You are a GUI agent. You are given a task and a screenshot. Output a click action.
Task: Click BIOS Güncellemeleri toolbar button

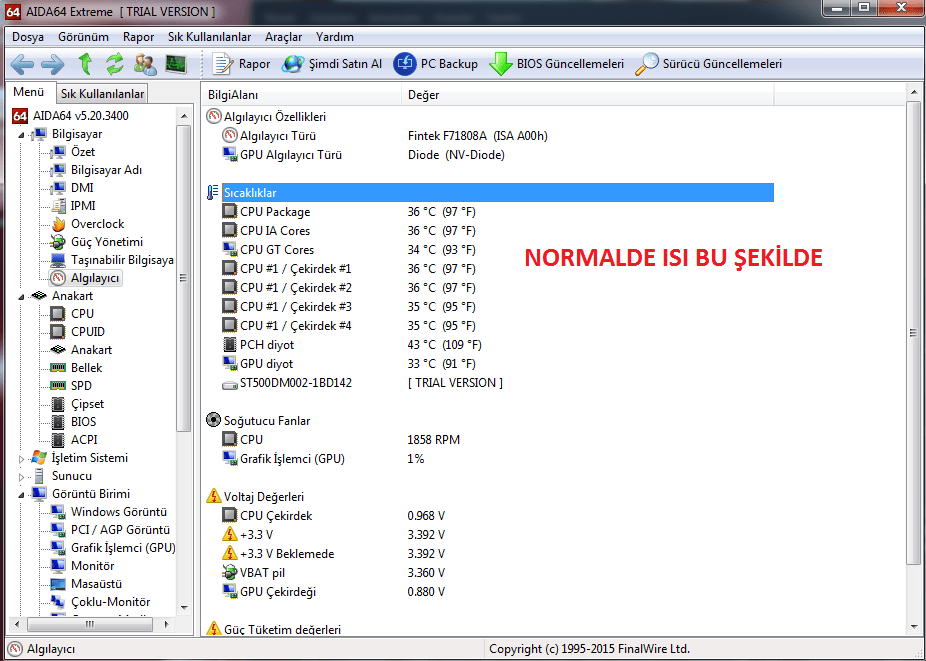point(556,64)
